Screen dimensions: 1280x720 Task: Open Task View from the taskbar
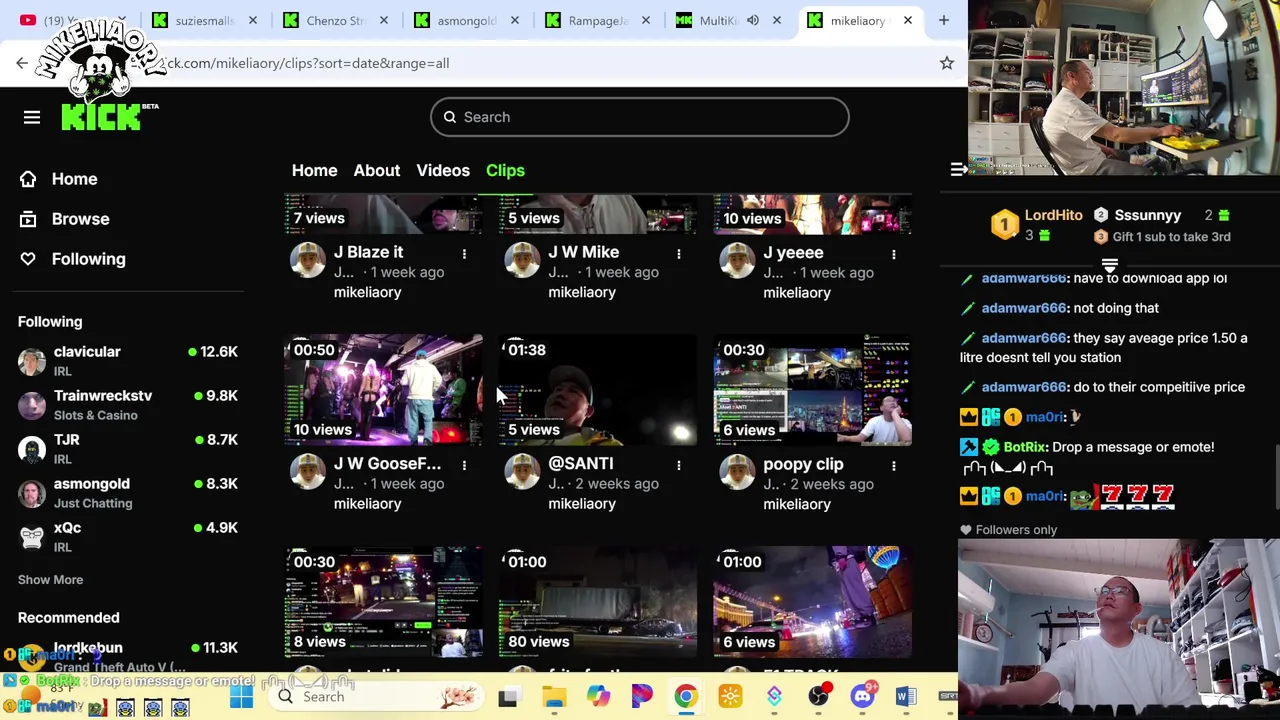click(508, 696)
